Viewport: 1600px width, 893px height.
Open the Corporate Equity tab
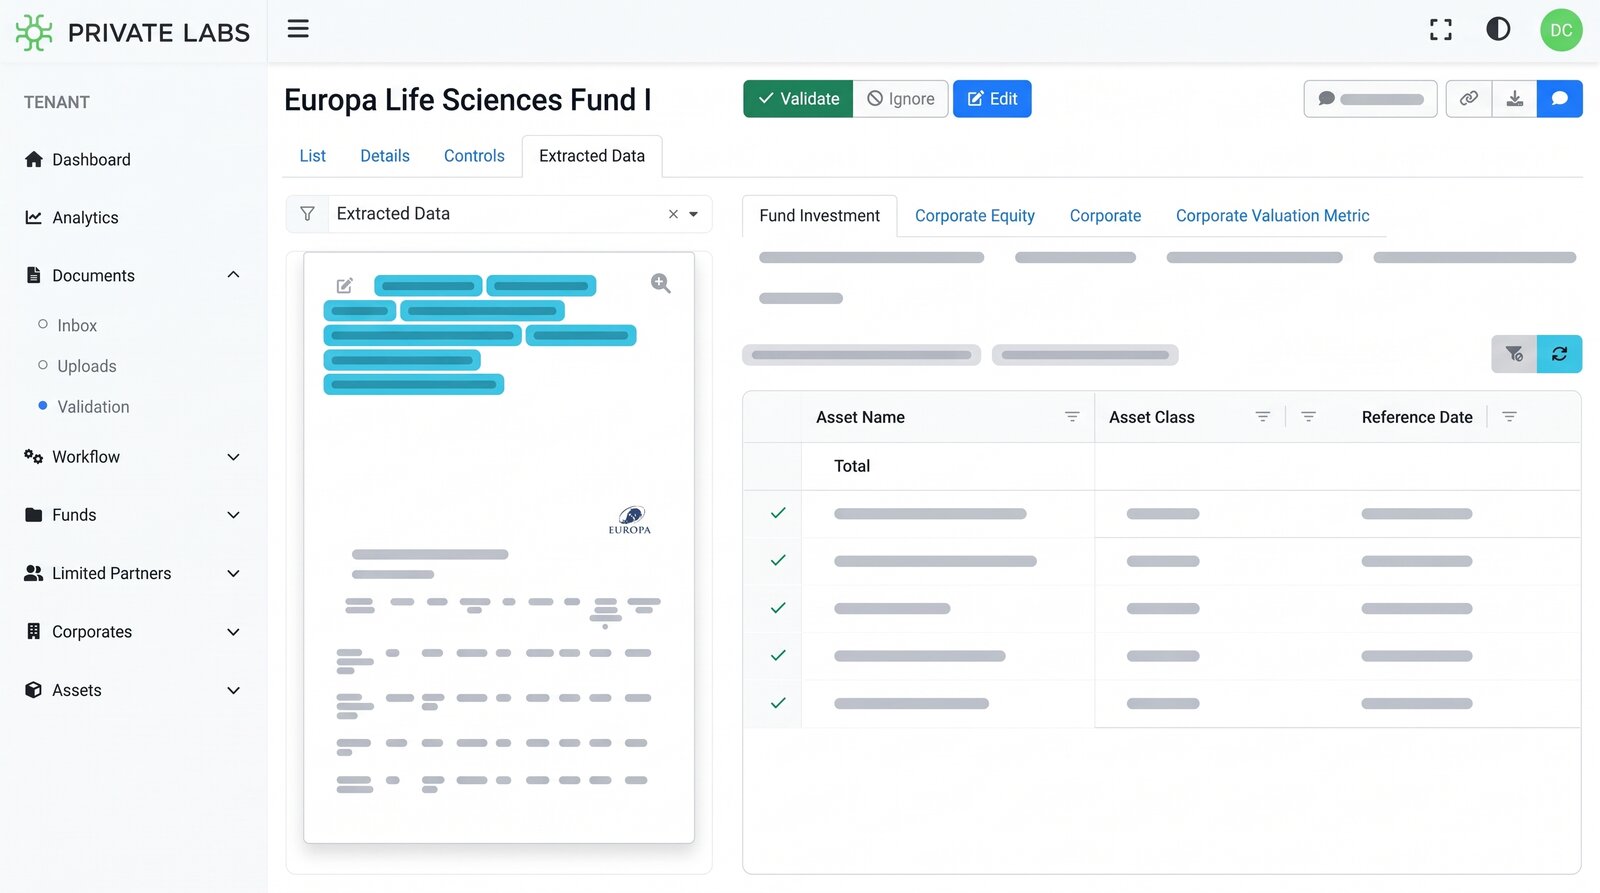pyautogui.click(x=975, y=216)
